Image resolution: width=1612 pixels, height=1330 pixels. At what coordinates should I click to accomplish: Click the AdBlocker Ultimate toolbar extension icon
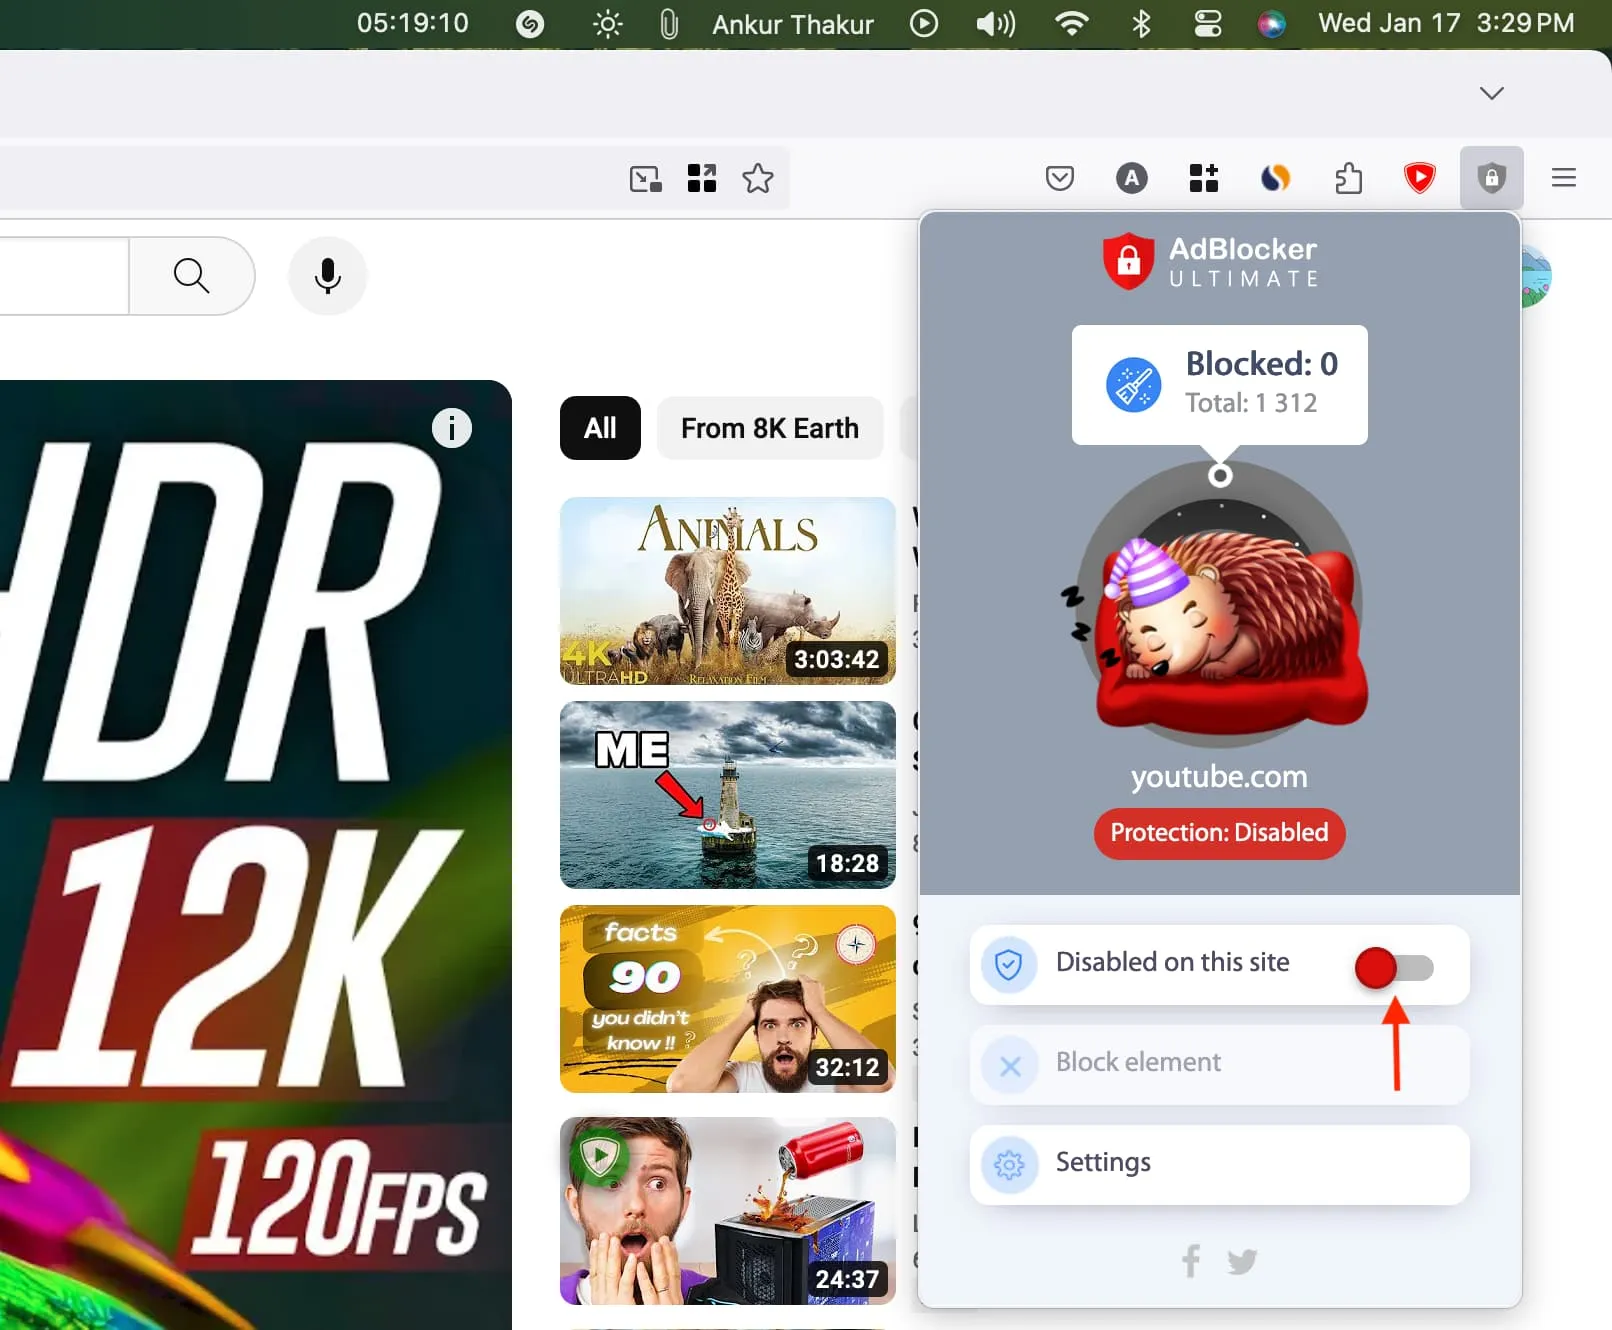1491,178
